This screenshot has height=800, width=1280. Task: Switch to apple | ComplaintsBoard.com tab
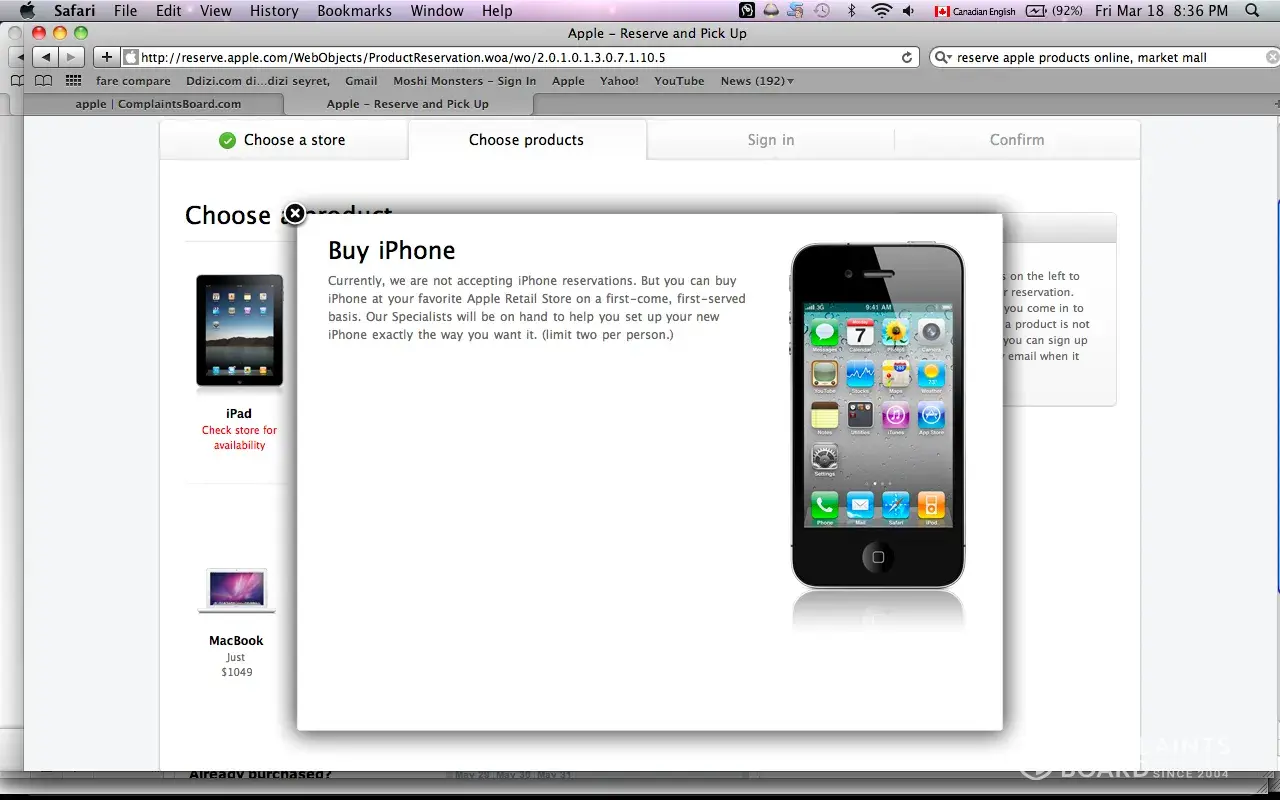(x=158, y=104)
